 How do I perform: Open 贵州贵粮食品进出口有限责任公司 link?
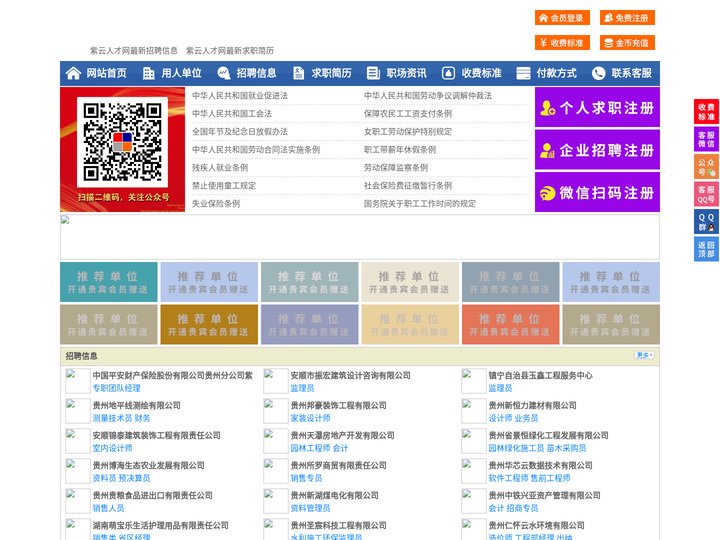(x=152, y=495)
